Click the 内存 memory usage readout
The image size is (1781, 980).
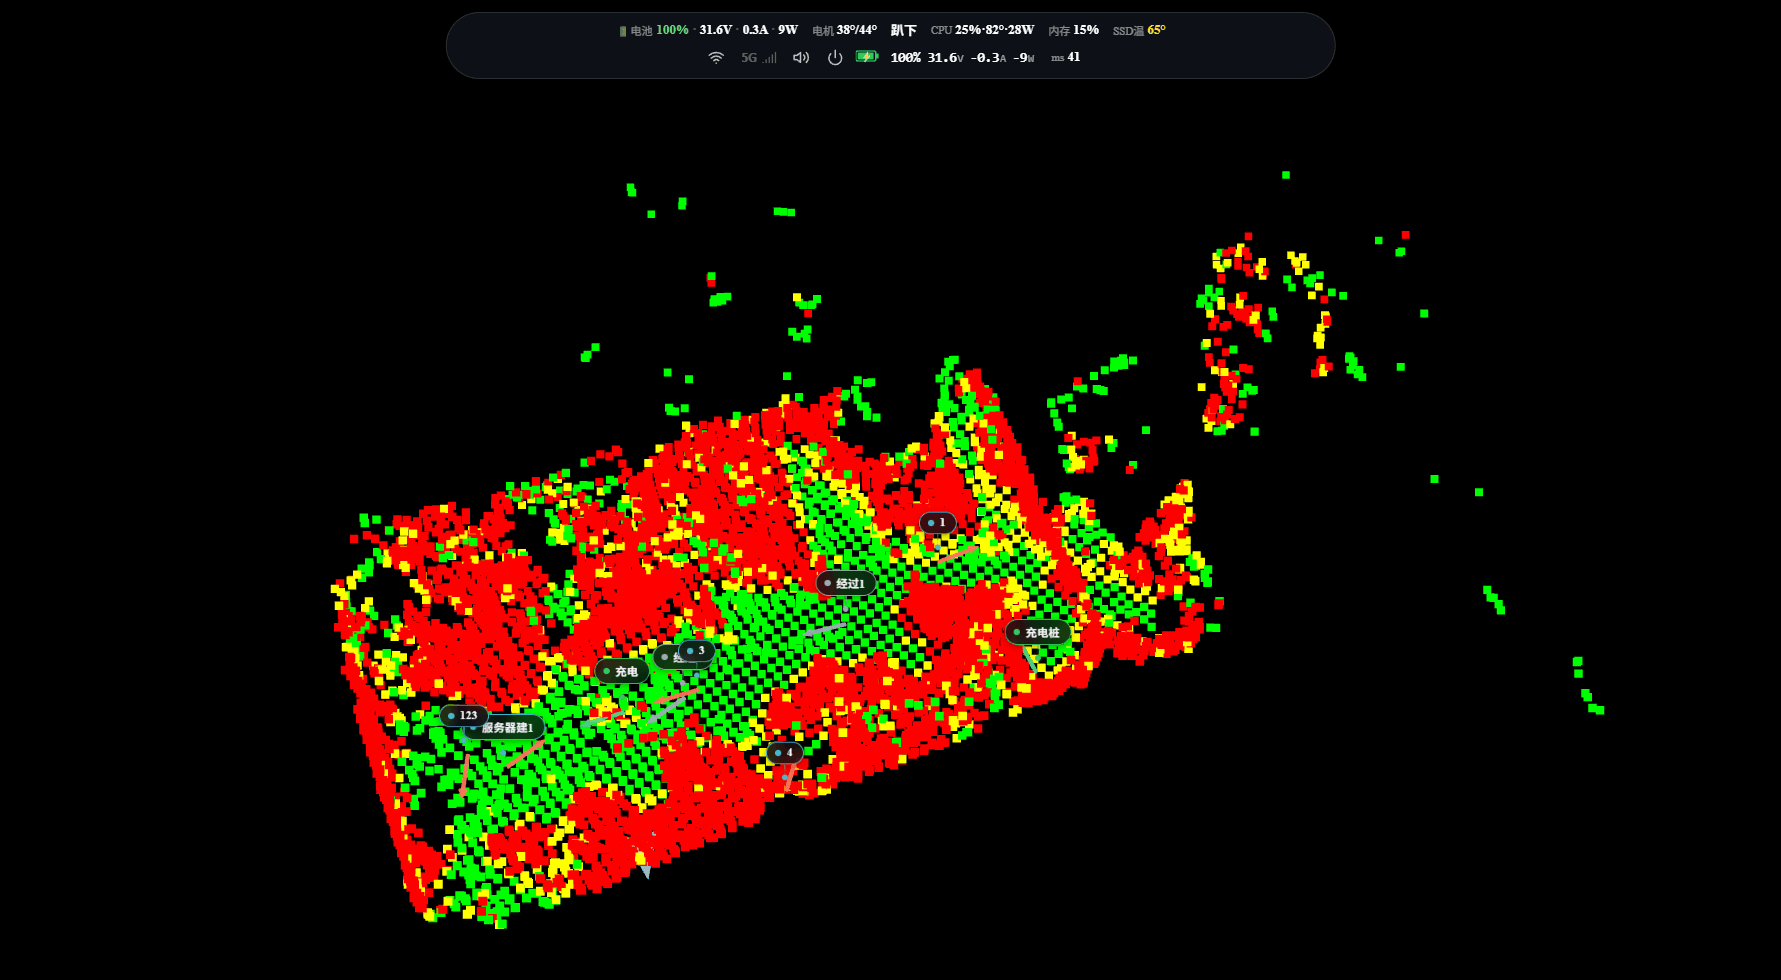tap(1074, 30)
